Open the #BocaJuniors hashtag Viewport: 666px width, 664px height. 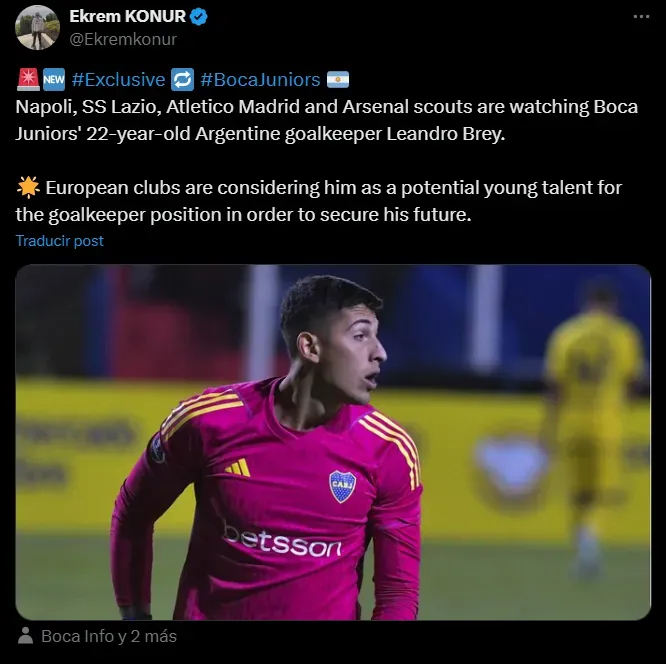coord(260,79)
